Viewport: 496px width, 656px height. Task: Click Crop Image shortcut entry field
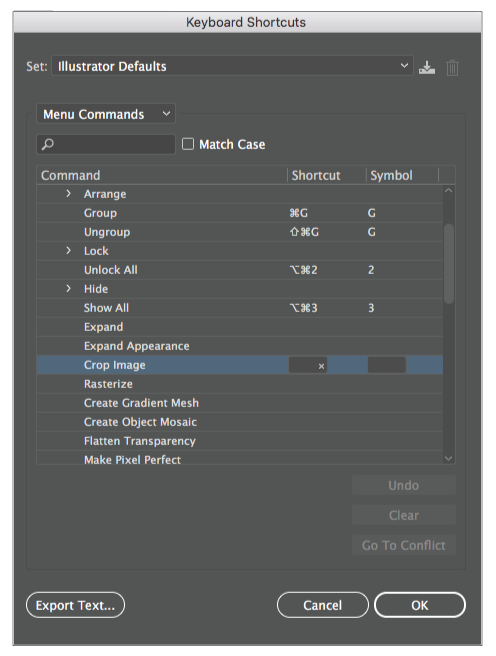[x=308, y=365]
